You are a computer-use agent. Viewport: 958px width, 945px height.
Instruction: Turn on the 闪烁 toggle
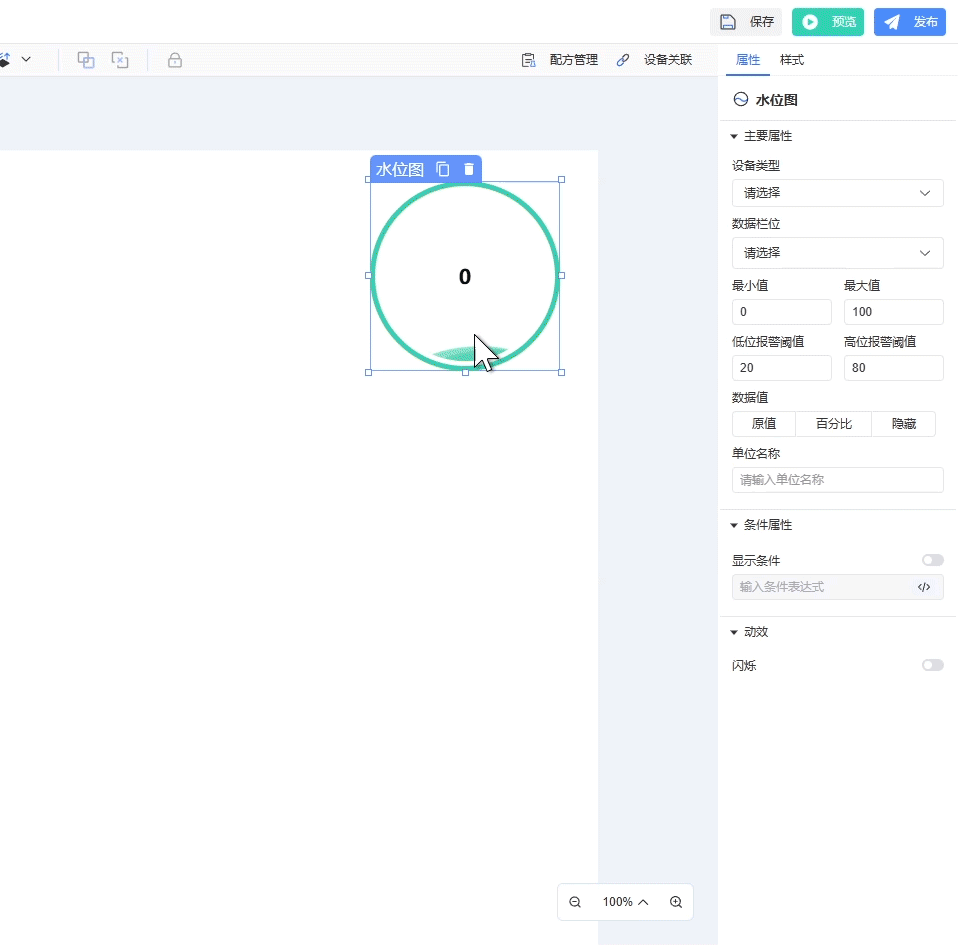tap(932, 665)
